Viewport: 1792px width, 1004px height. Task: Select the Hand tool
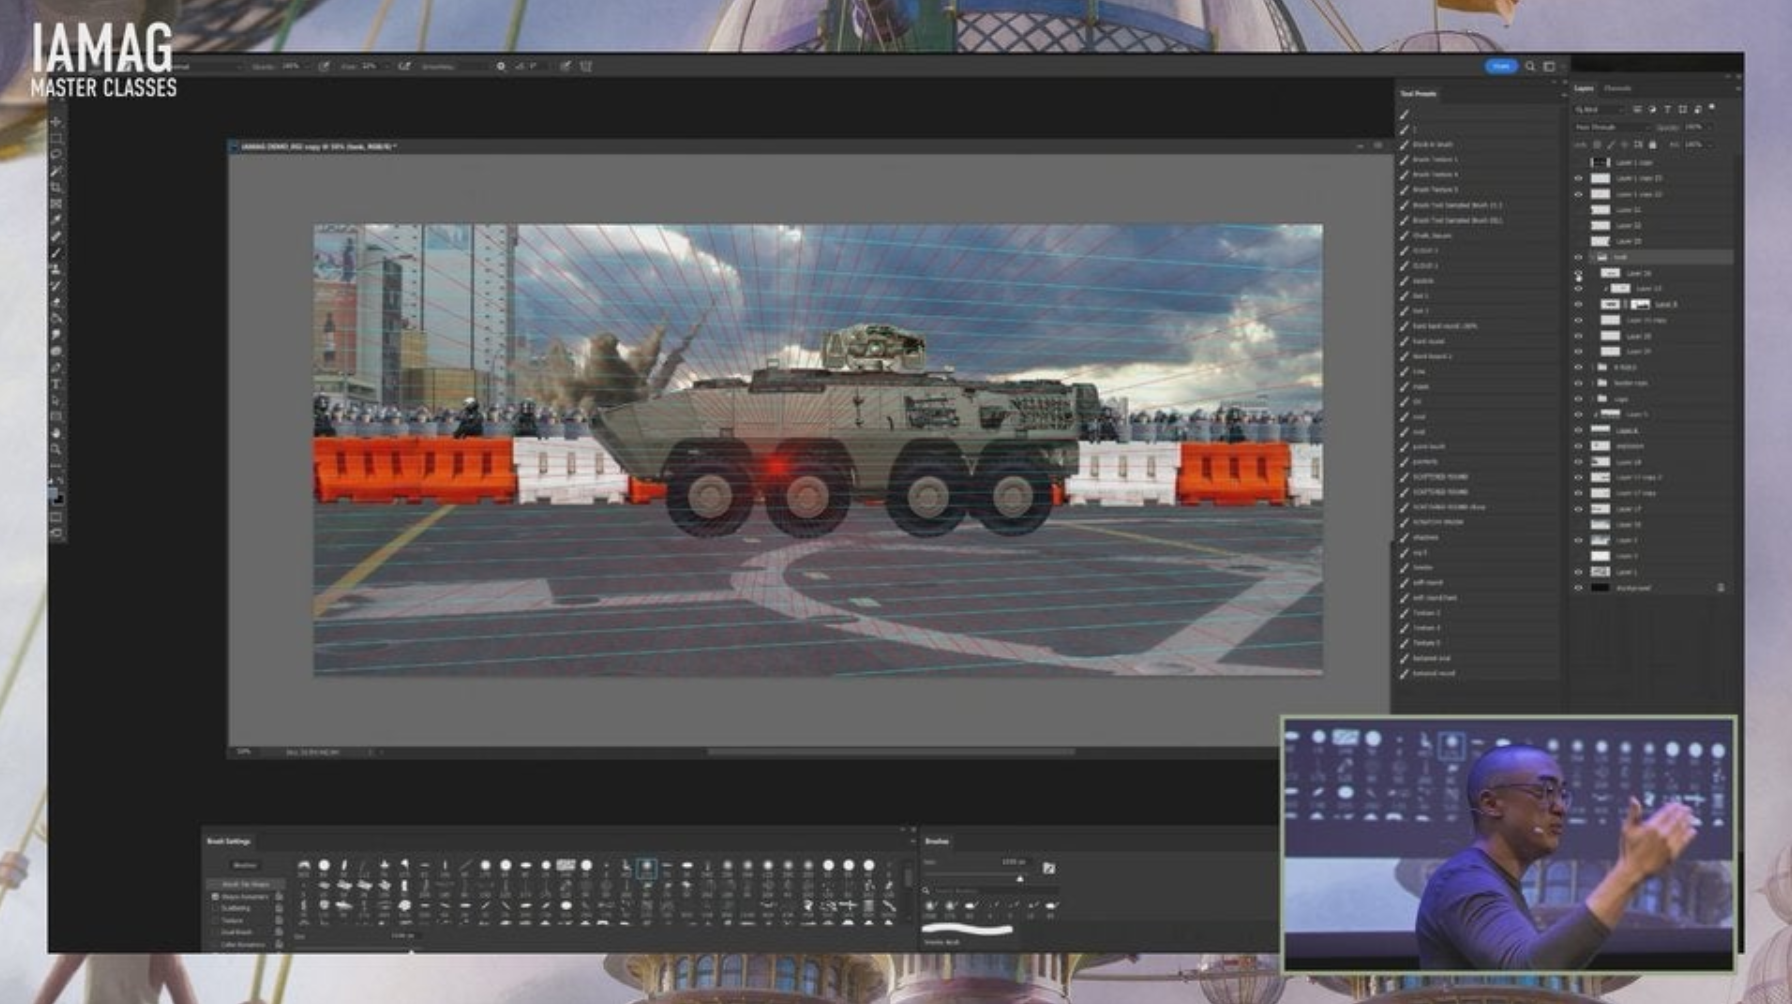click(56, 432)
